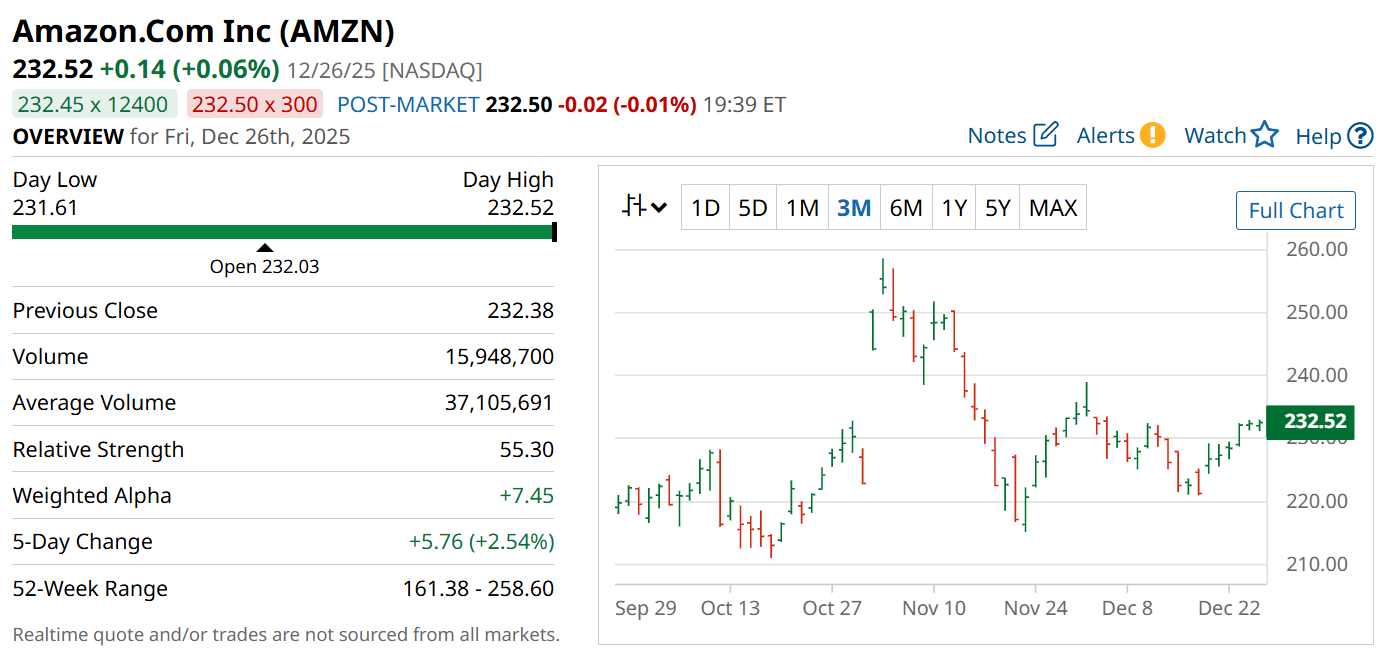The image size is (1389, 659).
Task: Click the POST-MARKET label
Action: pyautogui.click(x=408, y=104)
